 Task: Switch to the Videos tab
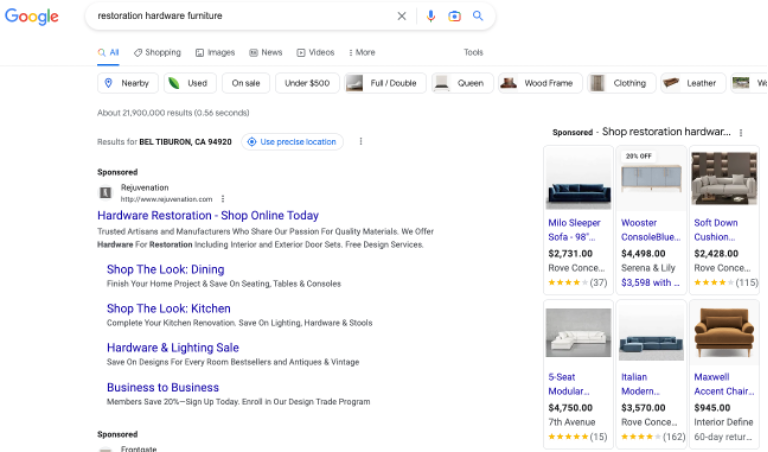315,52
